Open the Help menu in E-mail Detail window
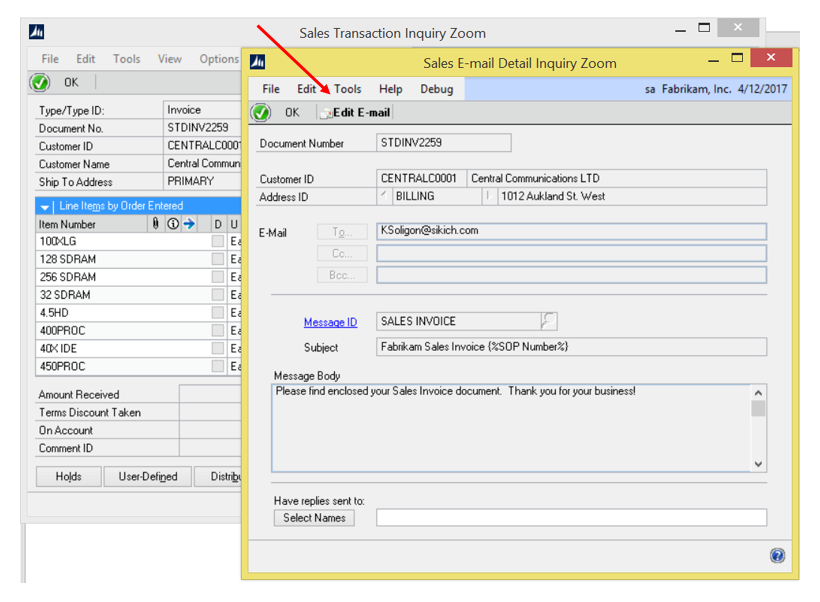The width and height of the screenshot is (820, 602). pyautogui.click(x=391, y=89)
